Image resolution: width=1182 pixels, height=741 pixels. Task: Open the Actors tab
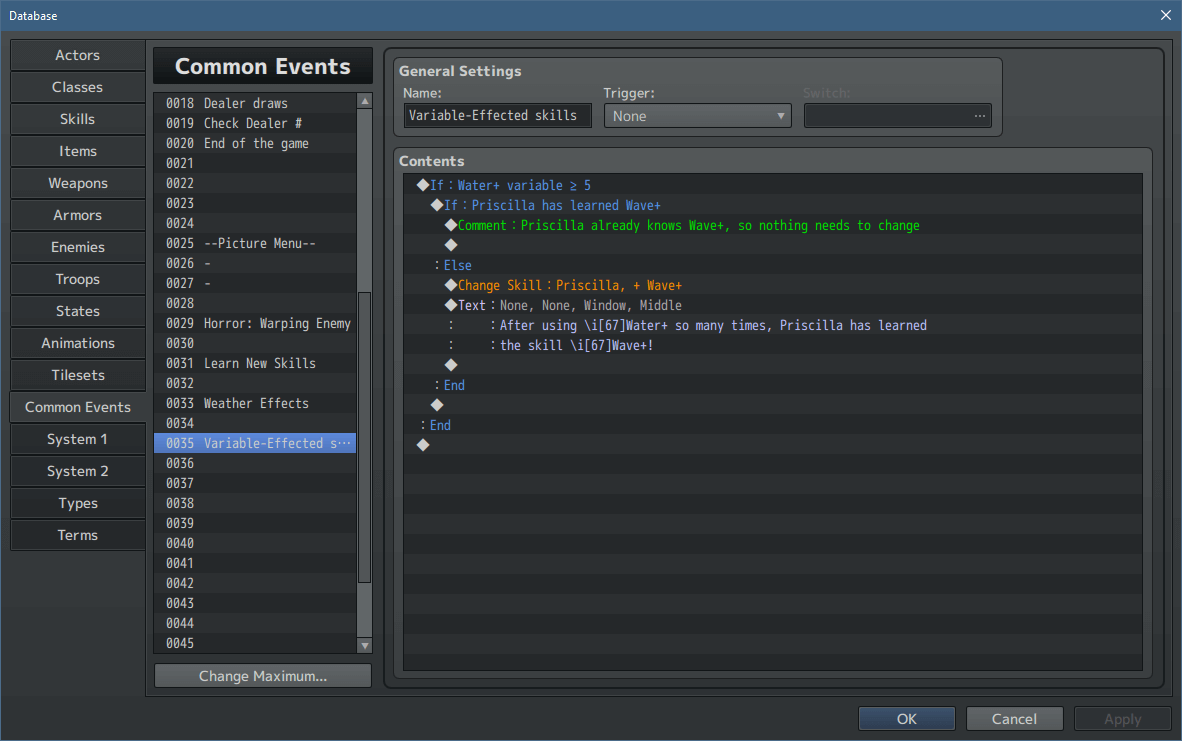click(x=78, y=55)
